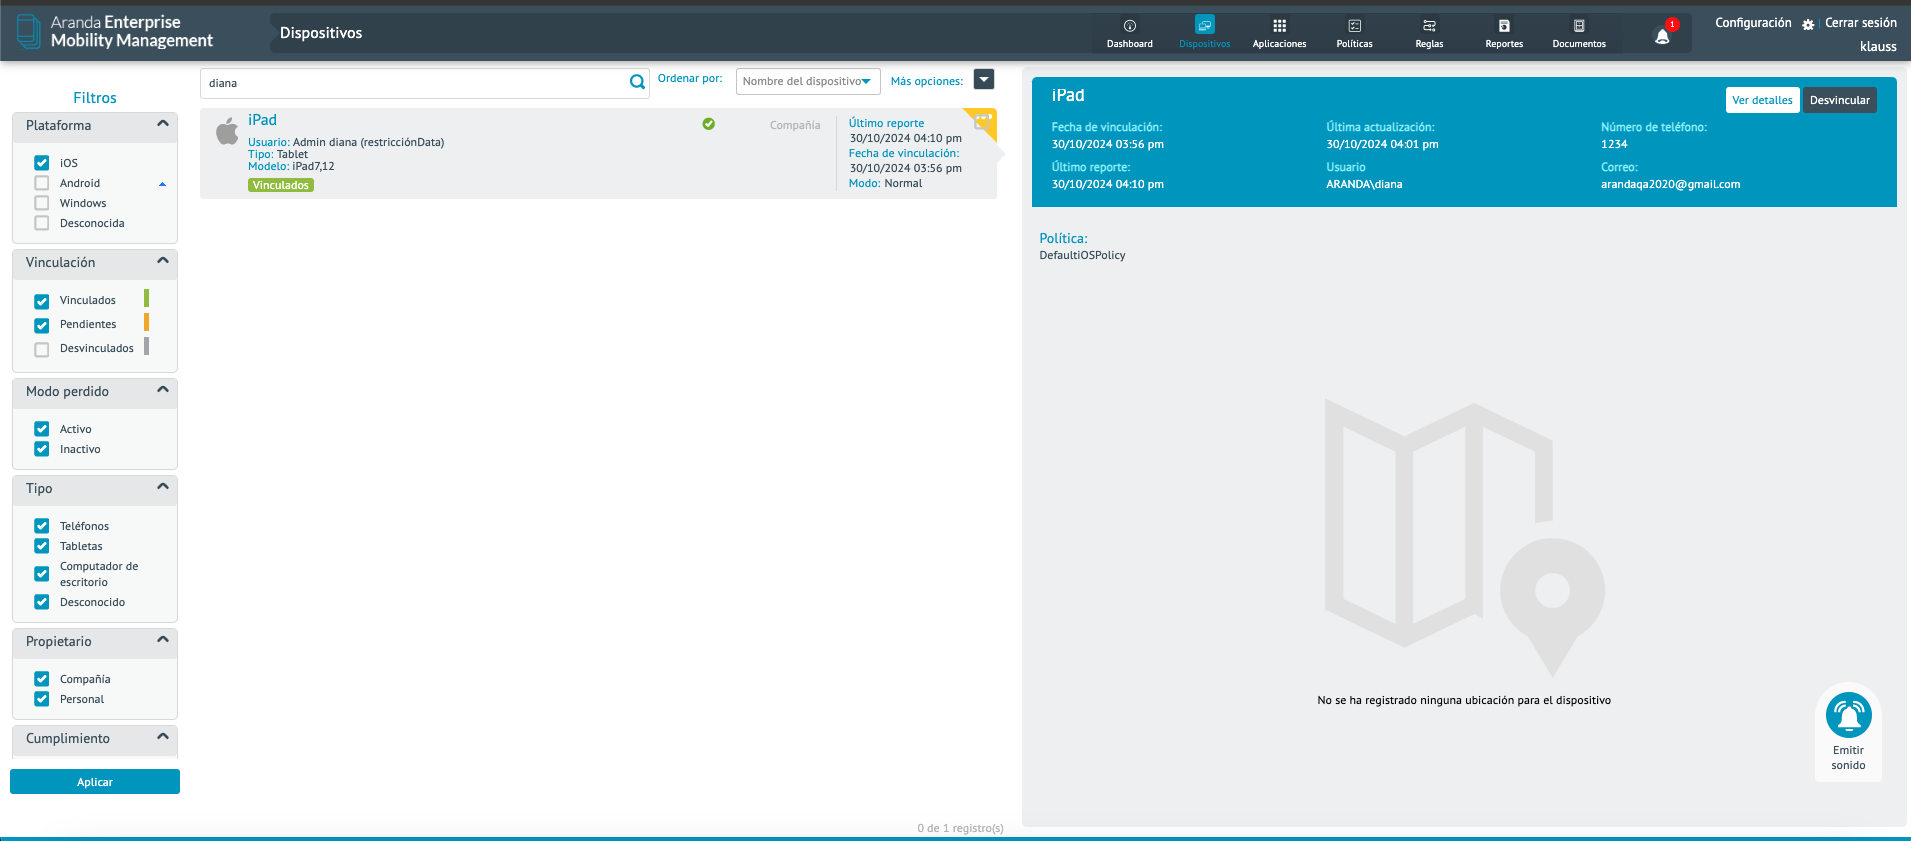Open the Configuración link
The width and height of the screenshot is (1911, 841).
1753,23
